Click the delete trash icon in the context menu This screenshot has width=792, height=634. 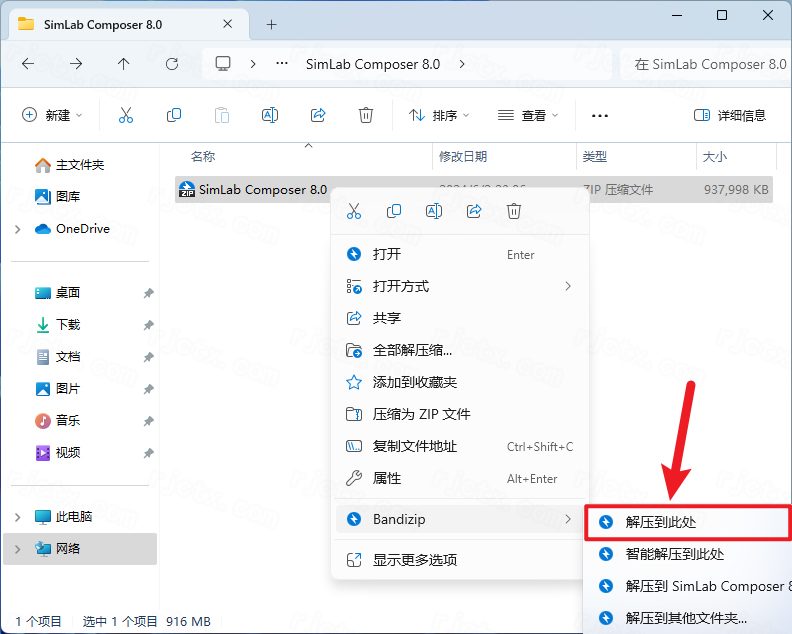coord(514,211)
